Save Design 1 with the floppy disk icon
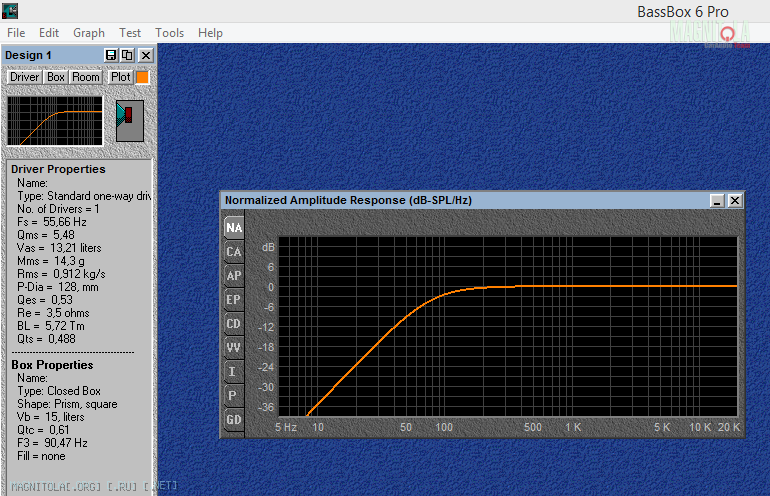 pyautogui.click(x=111, y=55)
